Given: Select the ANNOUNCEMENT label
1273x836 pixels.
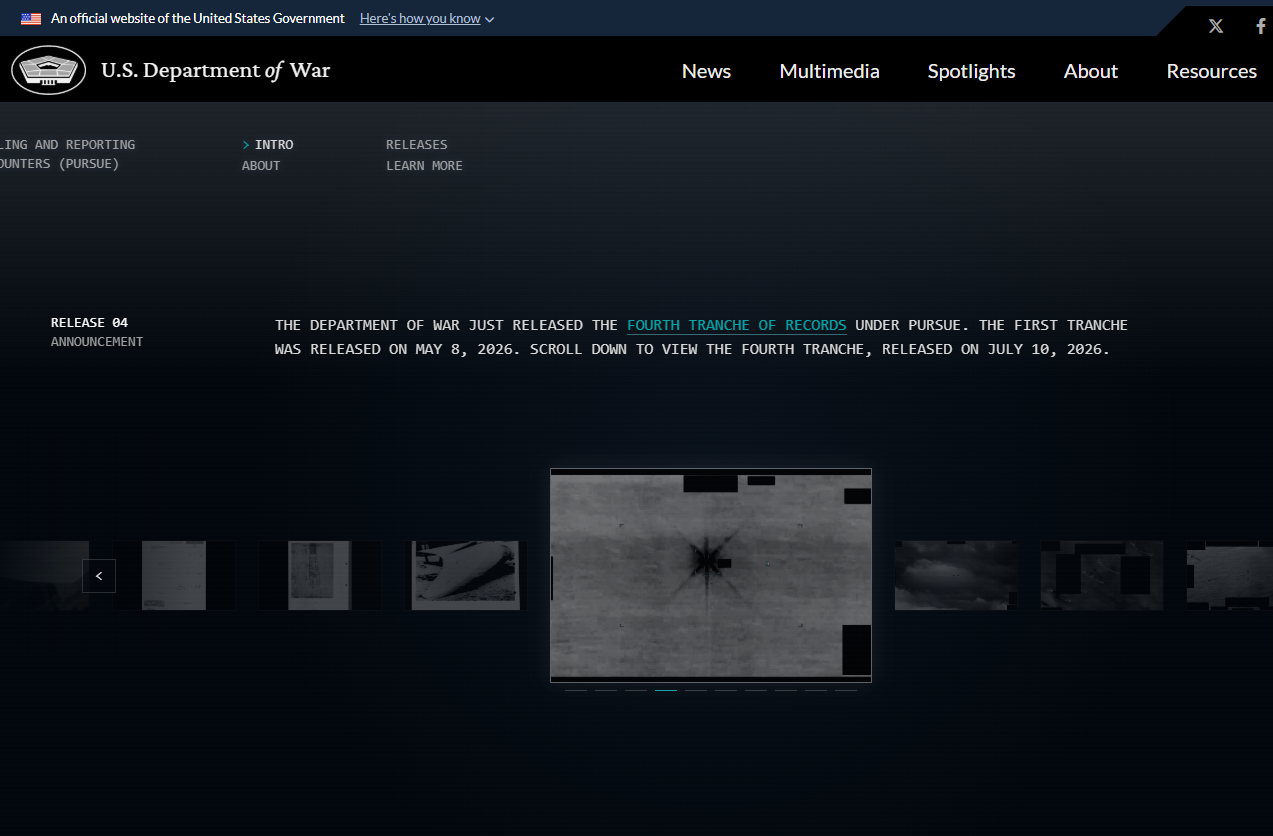Looking at the screenshot, I should (x=97, y=342).
